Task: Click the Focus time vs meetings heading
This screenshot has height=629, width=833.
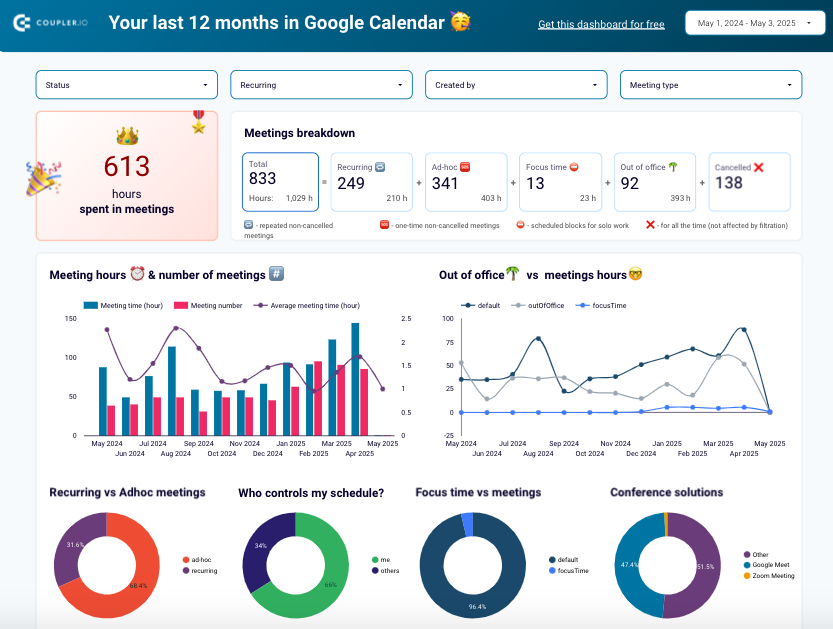Action: [478, 492]
